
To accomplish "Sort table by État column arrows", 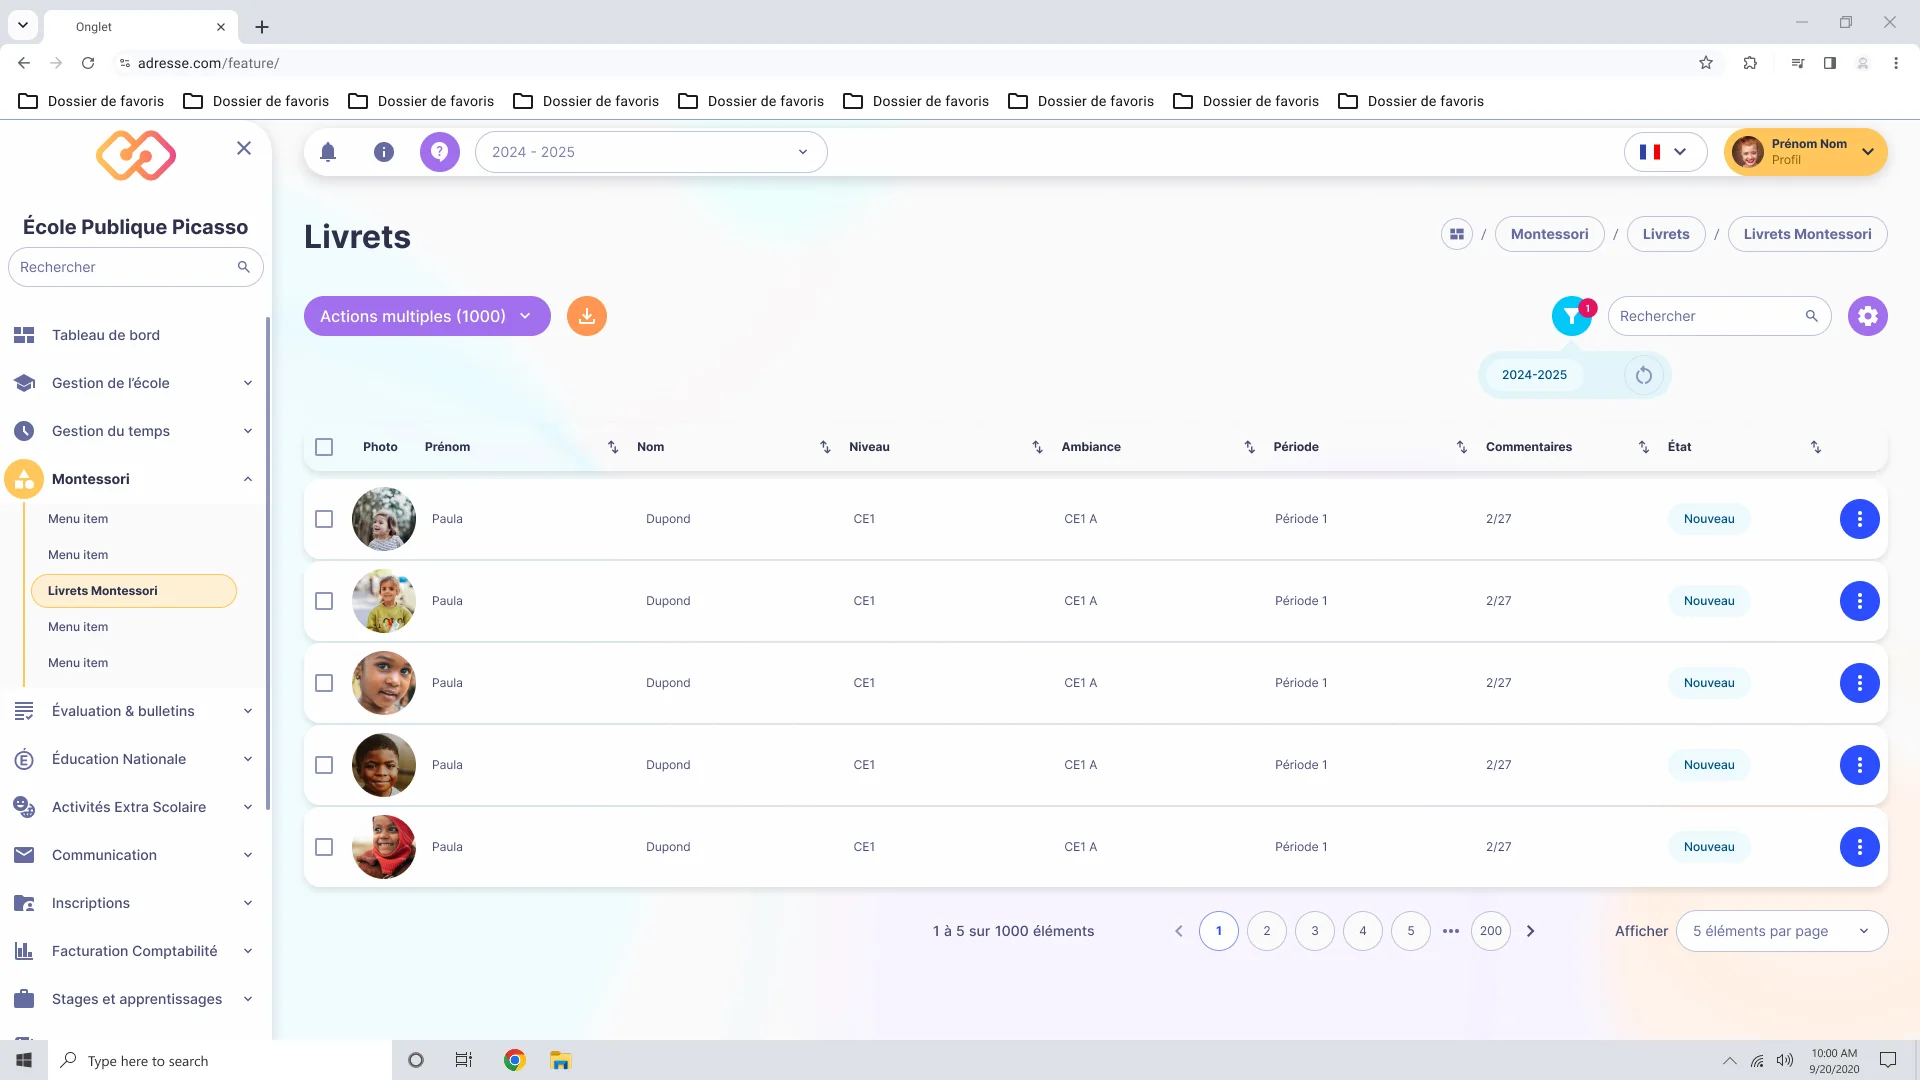I will pyautogui.click(x=1816, y=447).
